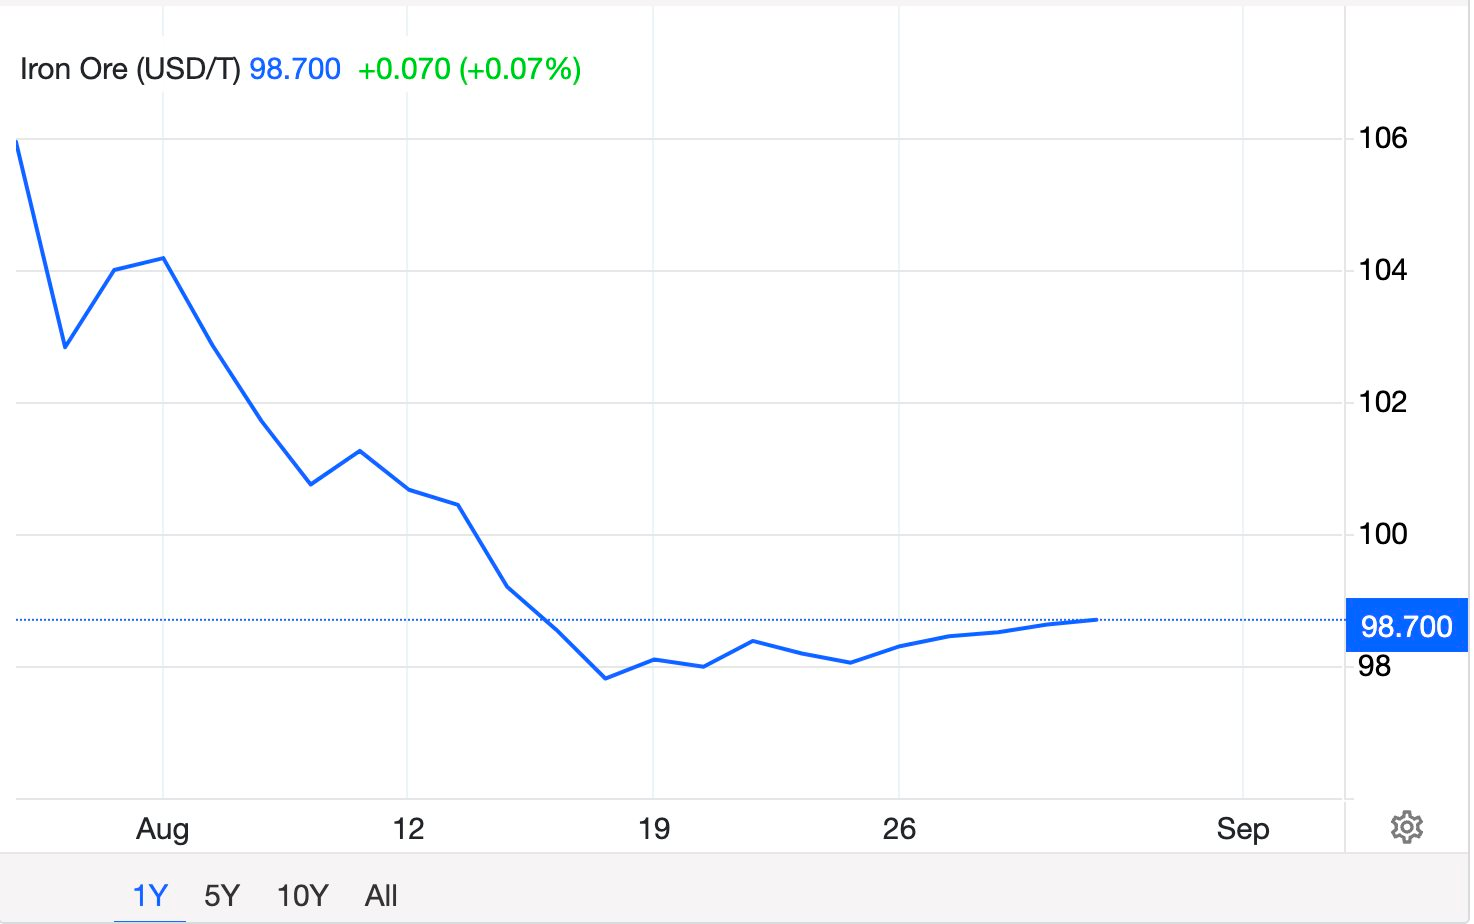
Task: Click the 104 price axis label
Action: coord(1383,270)
